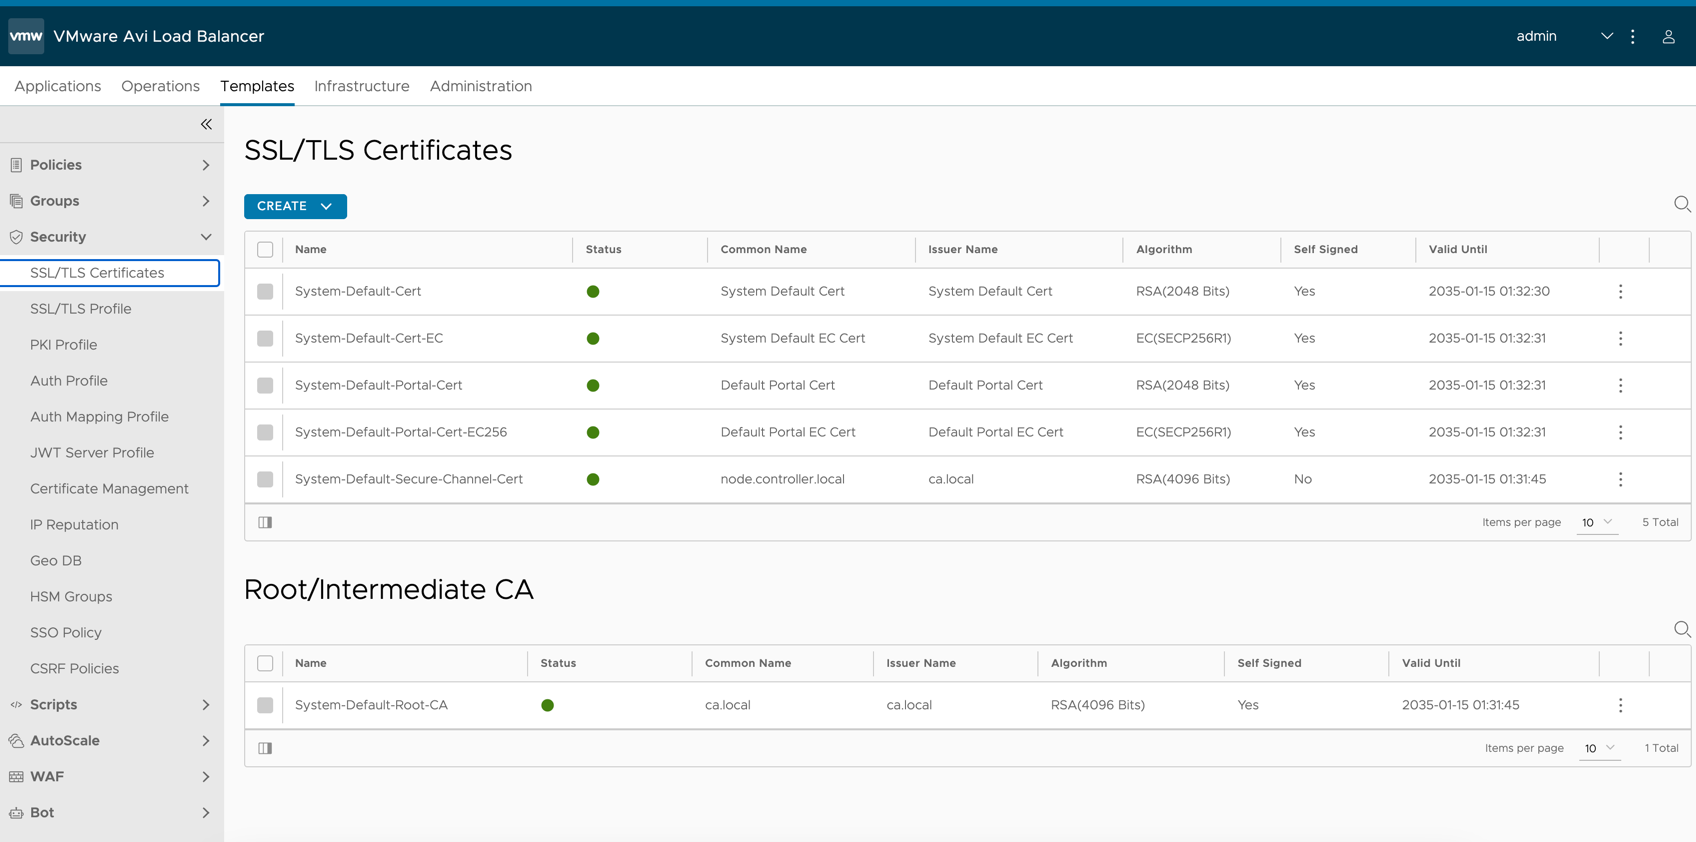Click the user profile icon in header

pos(1668,36)
